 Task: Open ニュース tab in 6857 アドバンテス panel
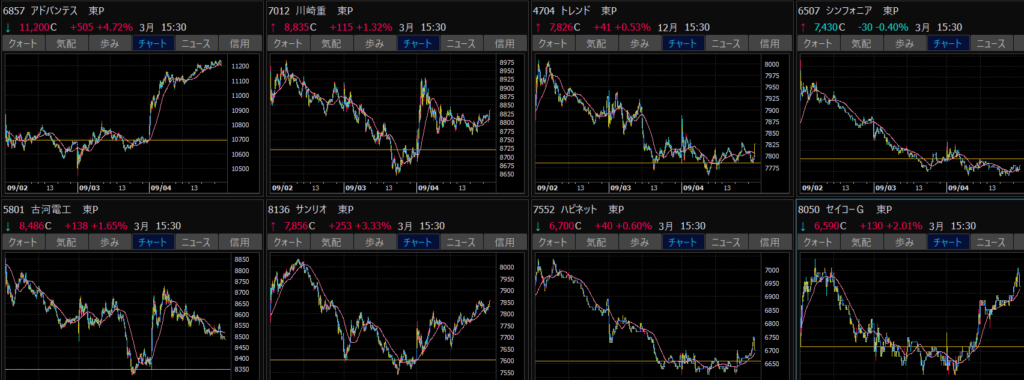197,44
